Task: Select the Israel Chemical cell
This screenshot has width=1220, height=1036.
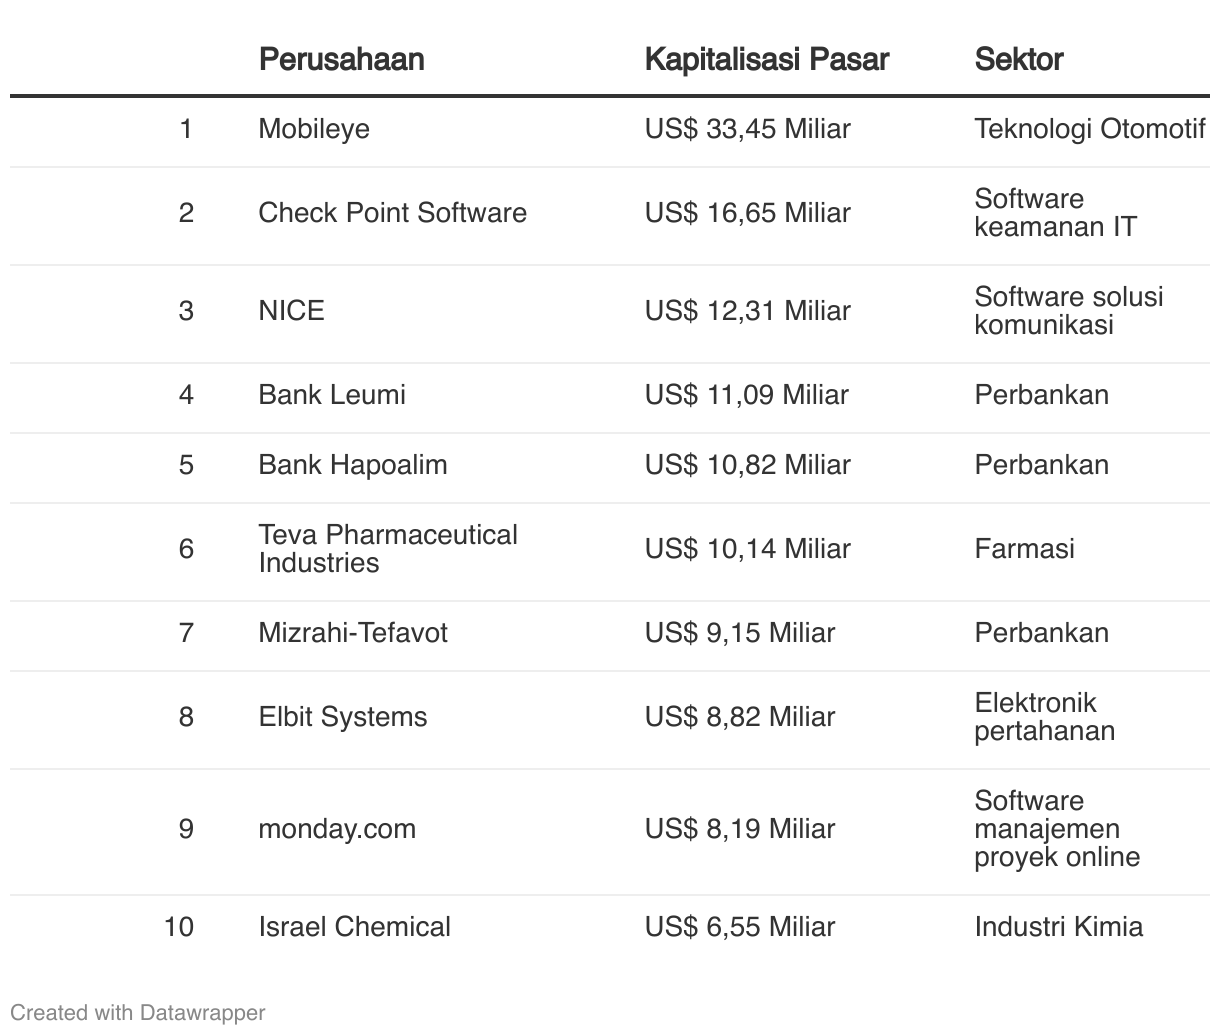Action: point(354,927)
